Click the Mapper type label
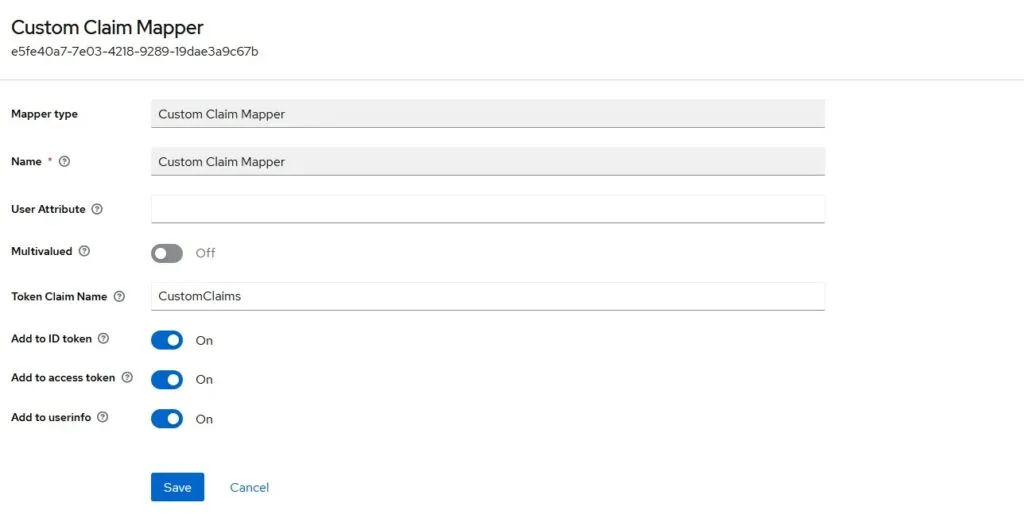Image resolution: width=1024 pixels, height=518 pixels. (x=44, y=114)
